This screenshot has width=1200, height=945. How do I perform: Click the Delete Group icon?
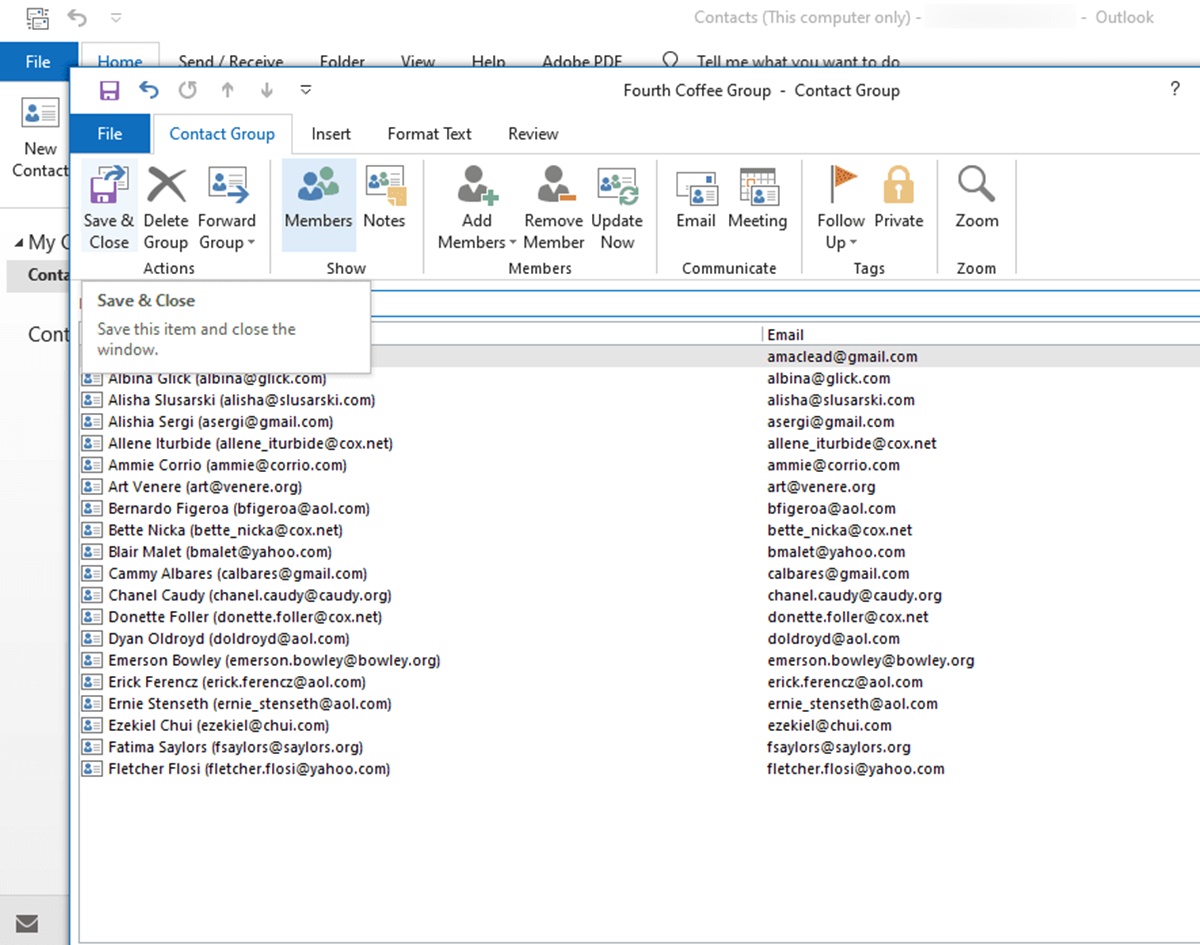166,187
